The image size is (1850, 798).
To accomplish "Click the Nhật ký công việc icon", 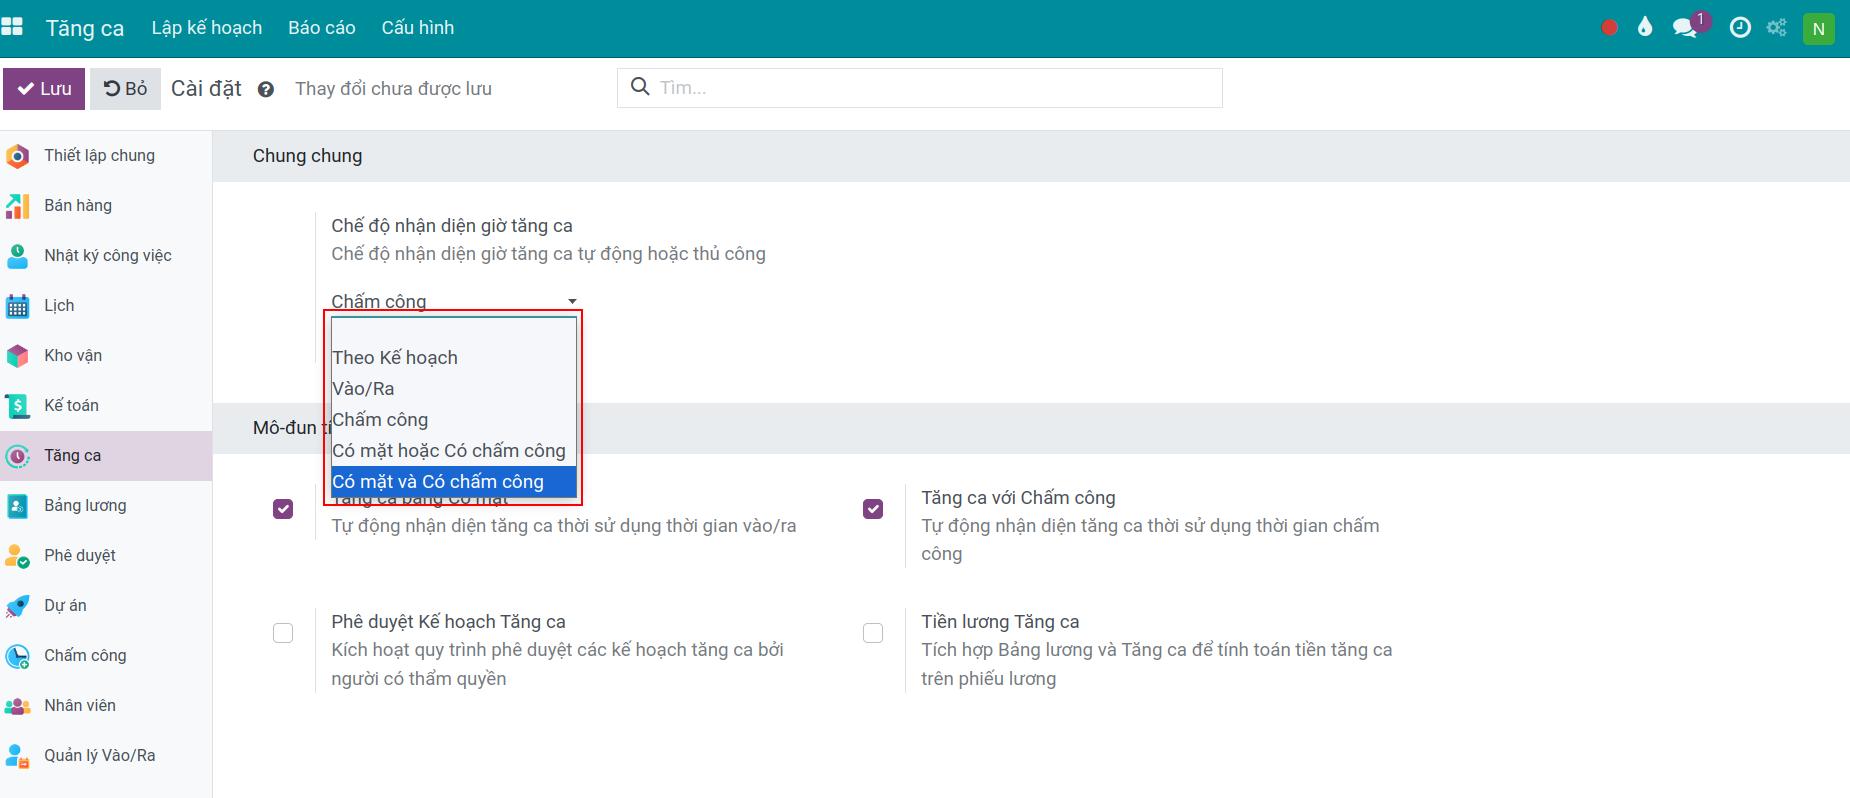I will [17, 256].
